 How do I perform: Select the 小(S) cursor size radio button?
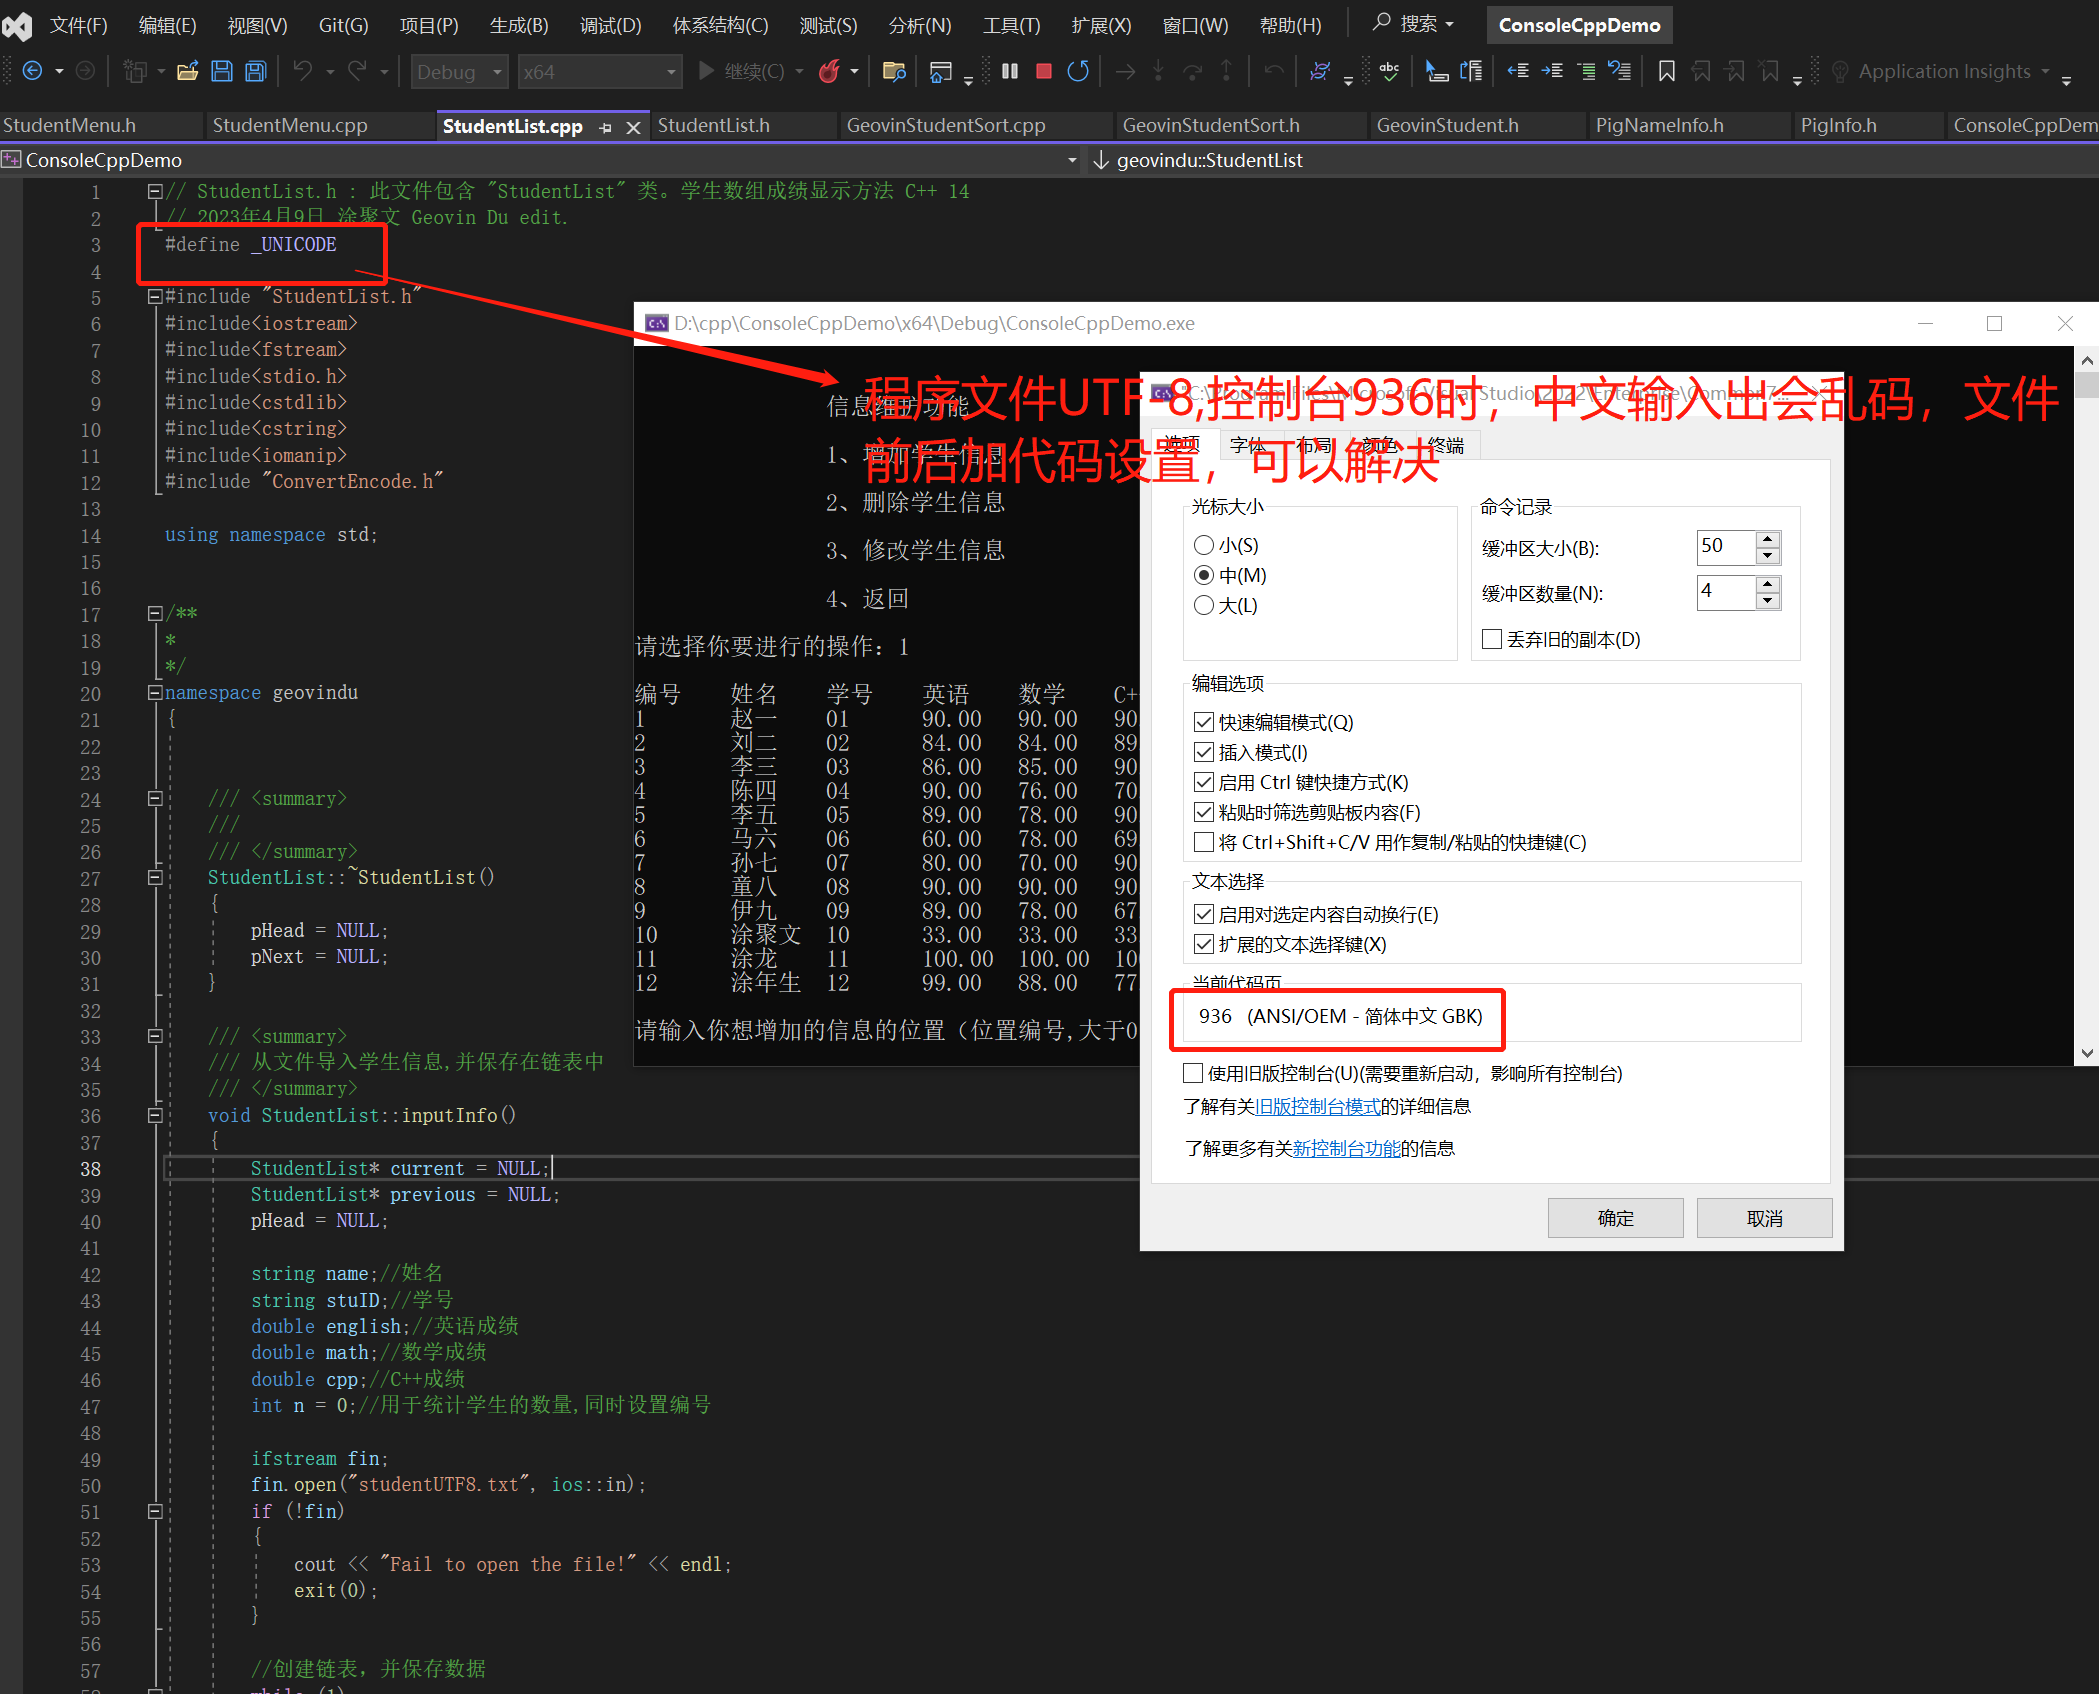1204,545
